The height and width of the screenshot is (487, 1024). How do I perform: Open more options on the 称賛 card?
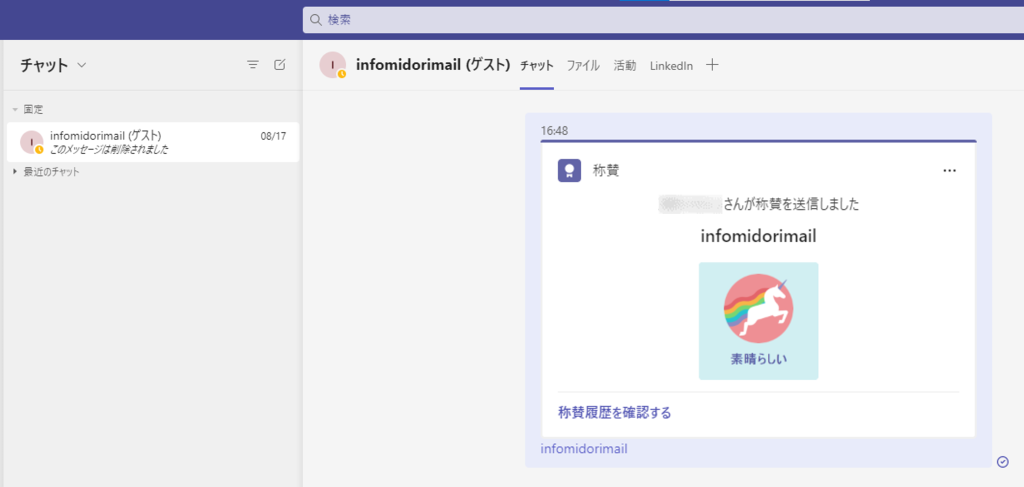(950, 171)
